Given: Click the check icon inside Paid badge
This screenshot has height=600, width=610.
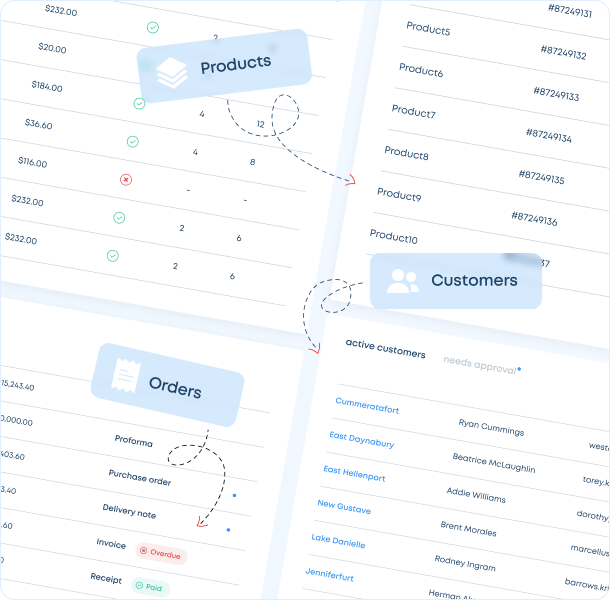Looking at the screenshot, I should pyautogui.click(x=139, y=586).
